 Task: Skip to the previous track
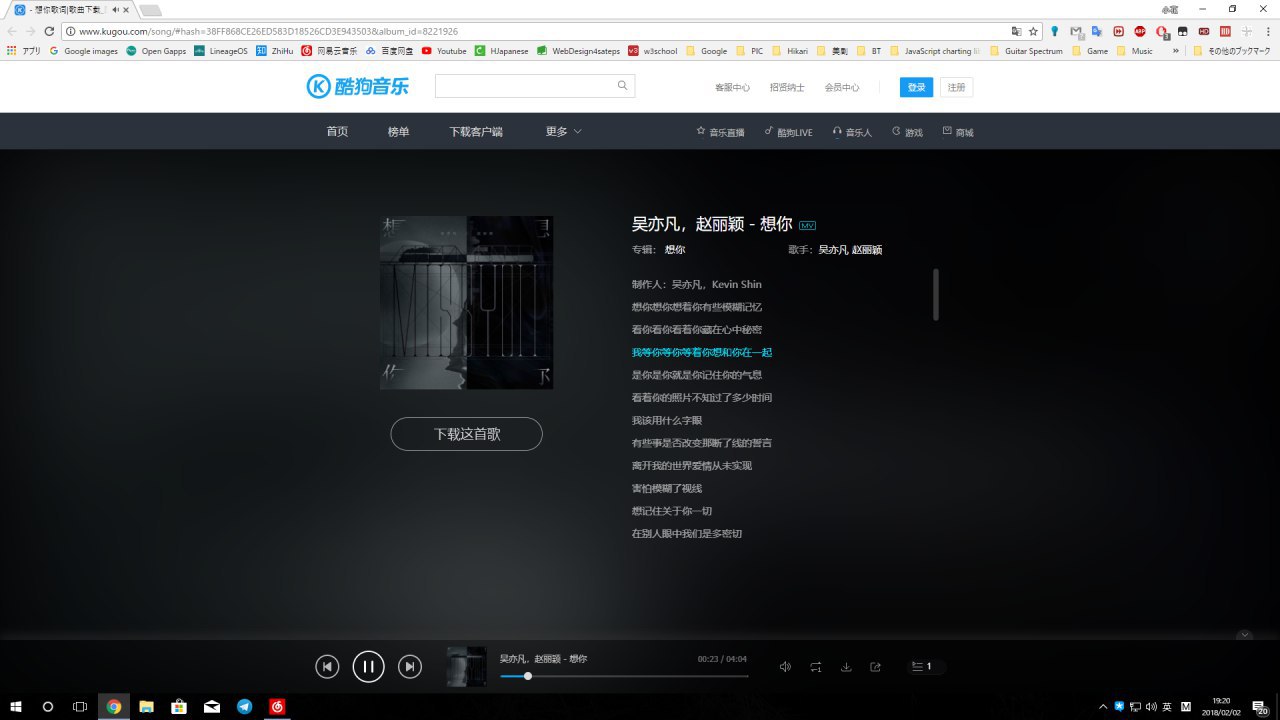point(327,667)
